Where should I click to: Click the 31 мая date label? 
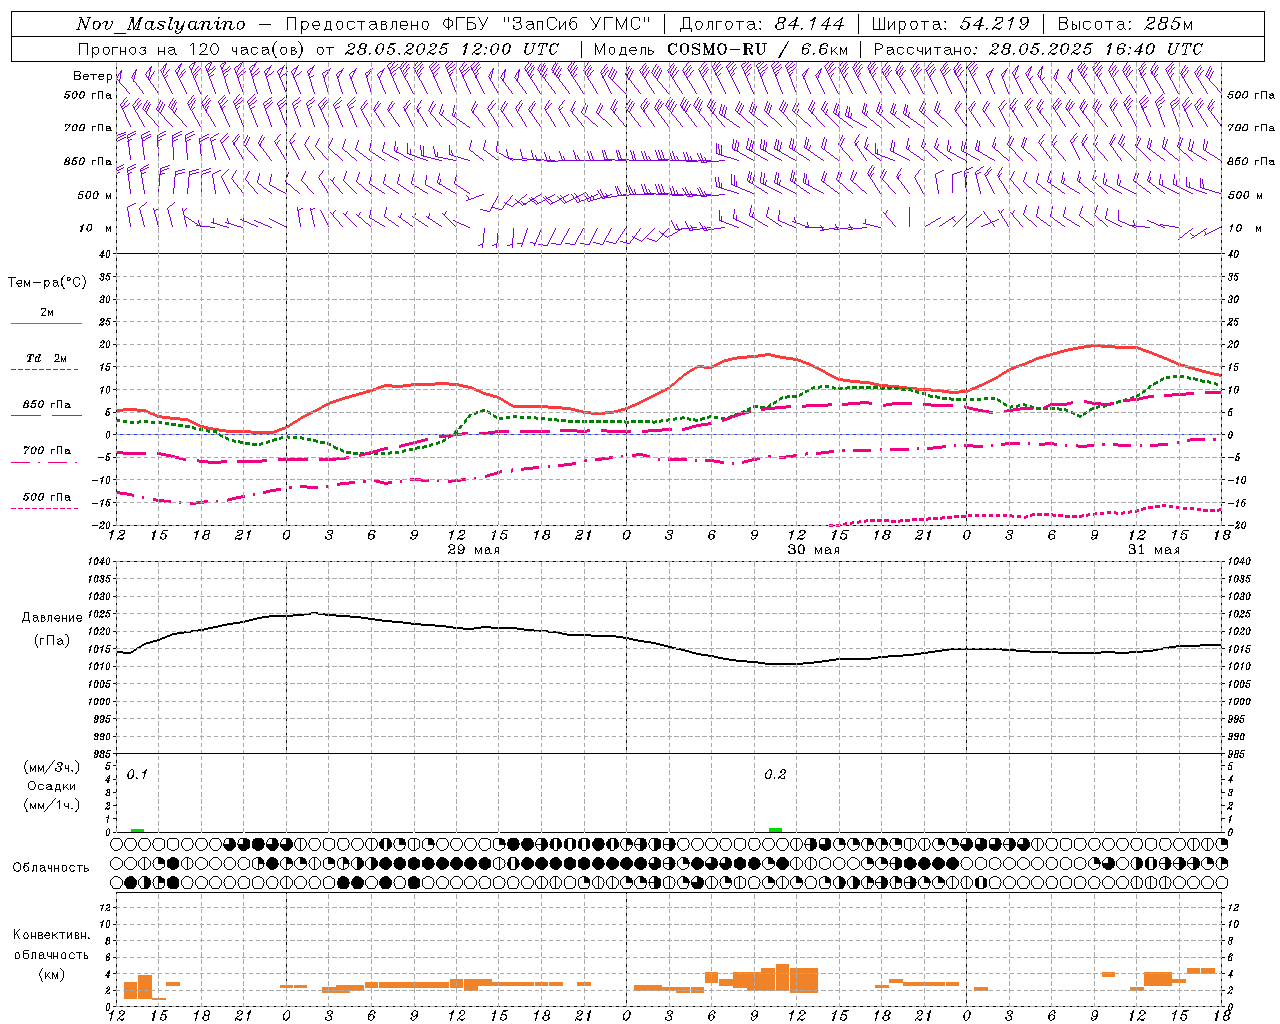1153,549
